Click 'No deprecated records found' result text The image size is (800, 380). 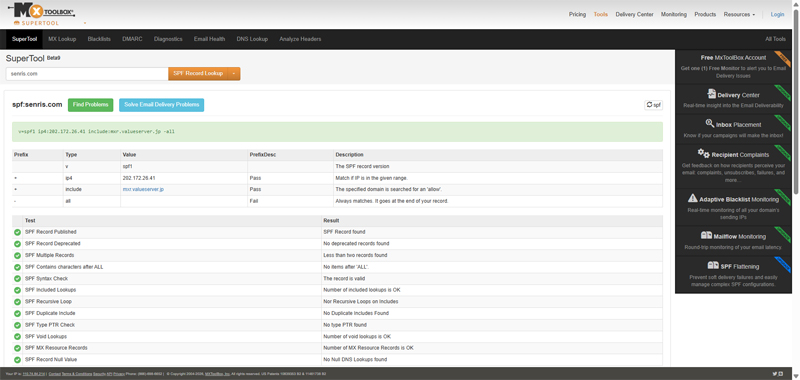pyautogui.click(x=356, y=244)
